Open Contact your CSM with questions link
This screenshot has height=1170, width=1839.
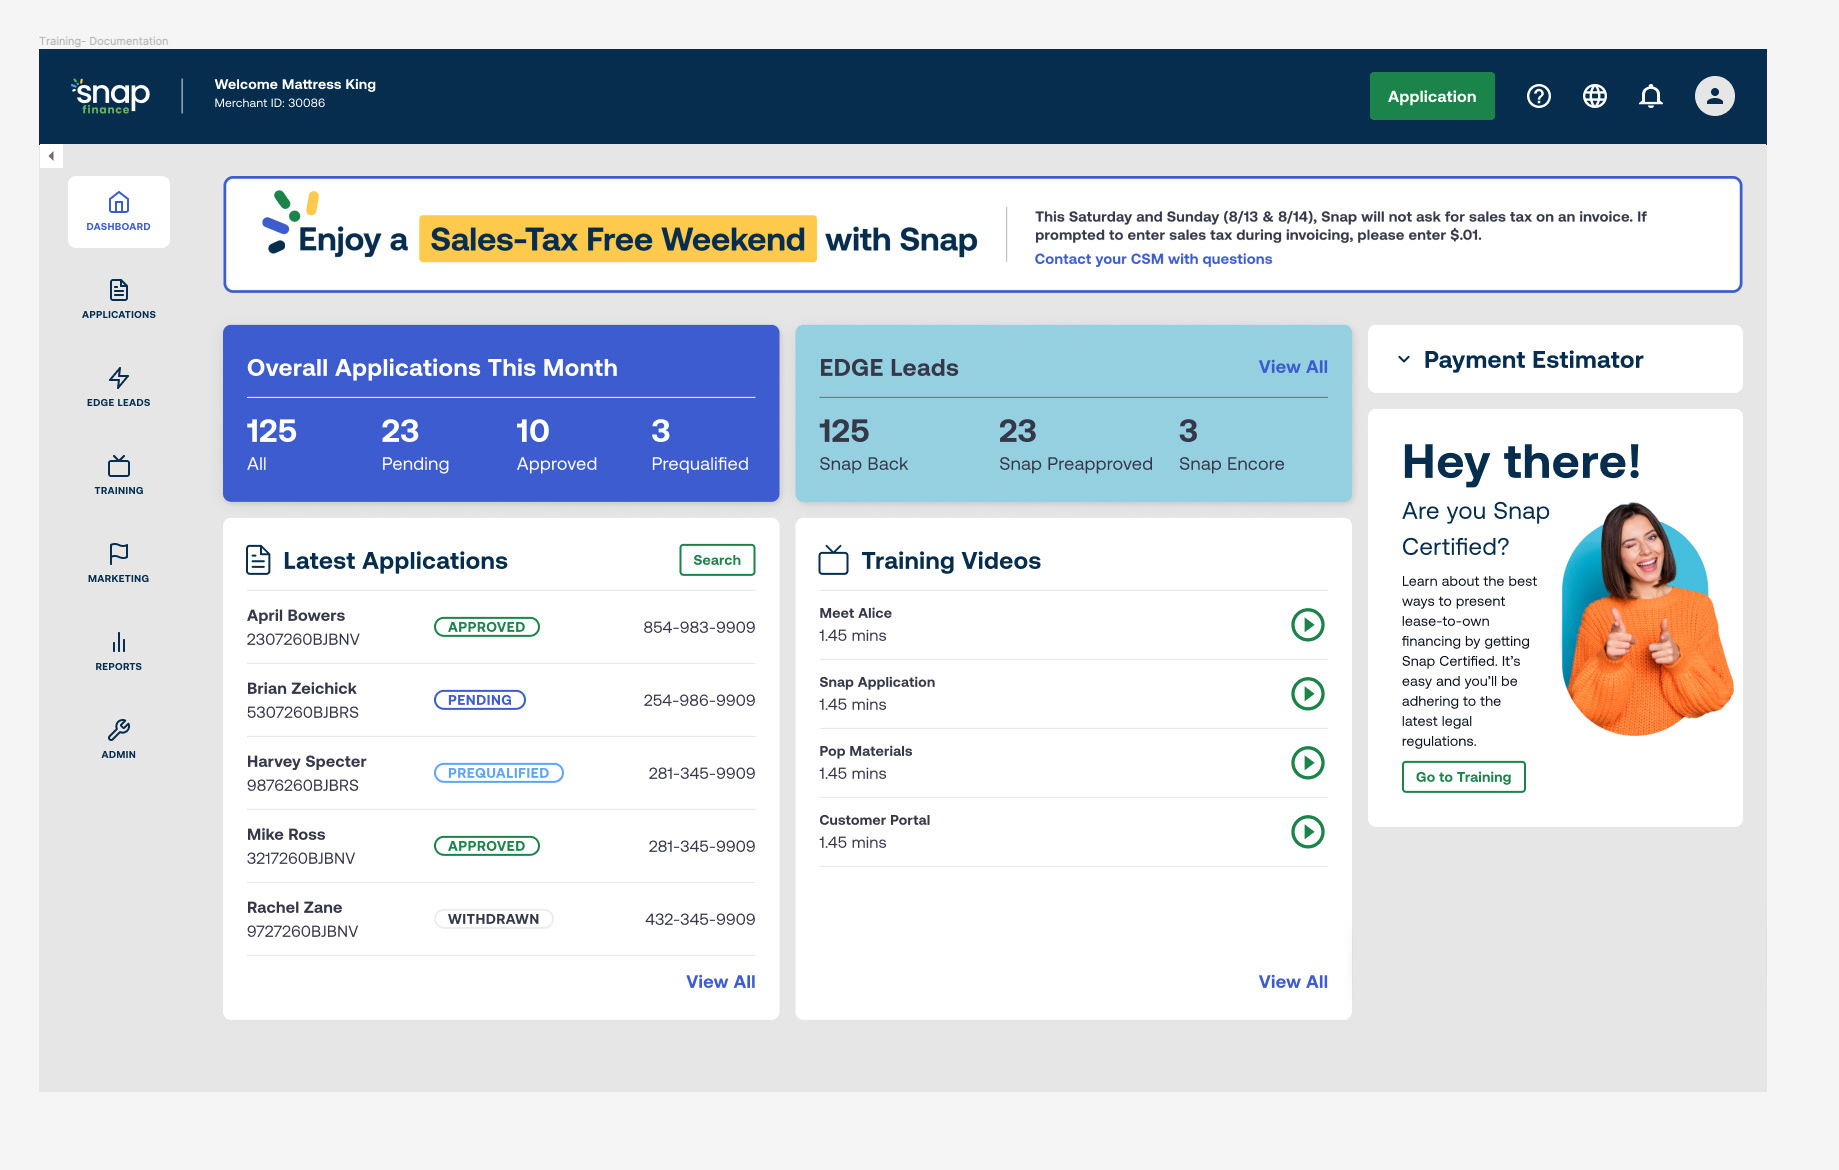[x=1153, y=259]
